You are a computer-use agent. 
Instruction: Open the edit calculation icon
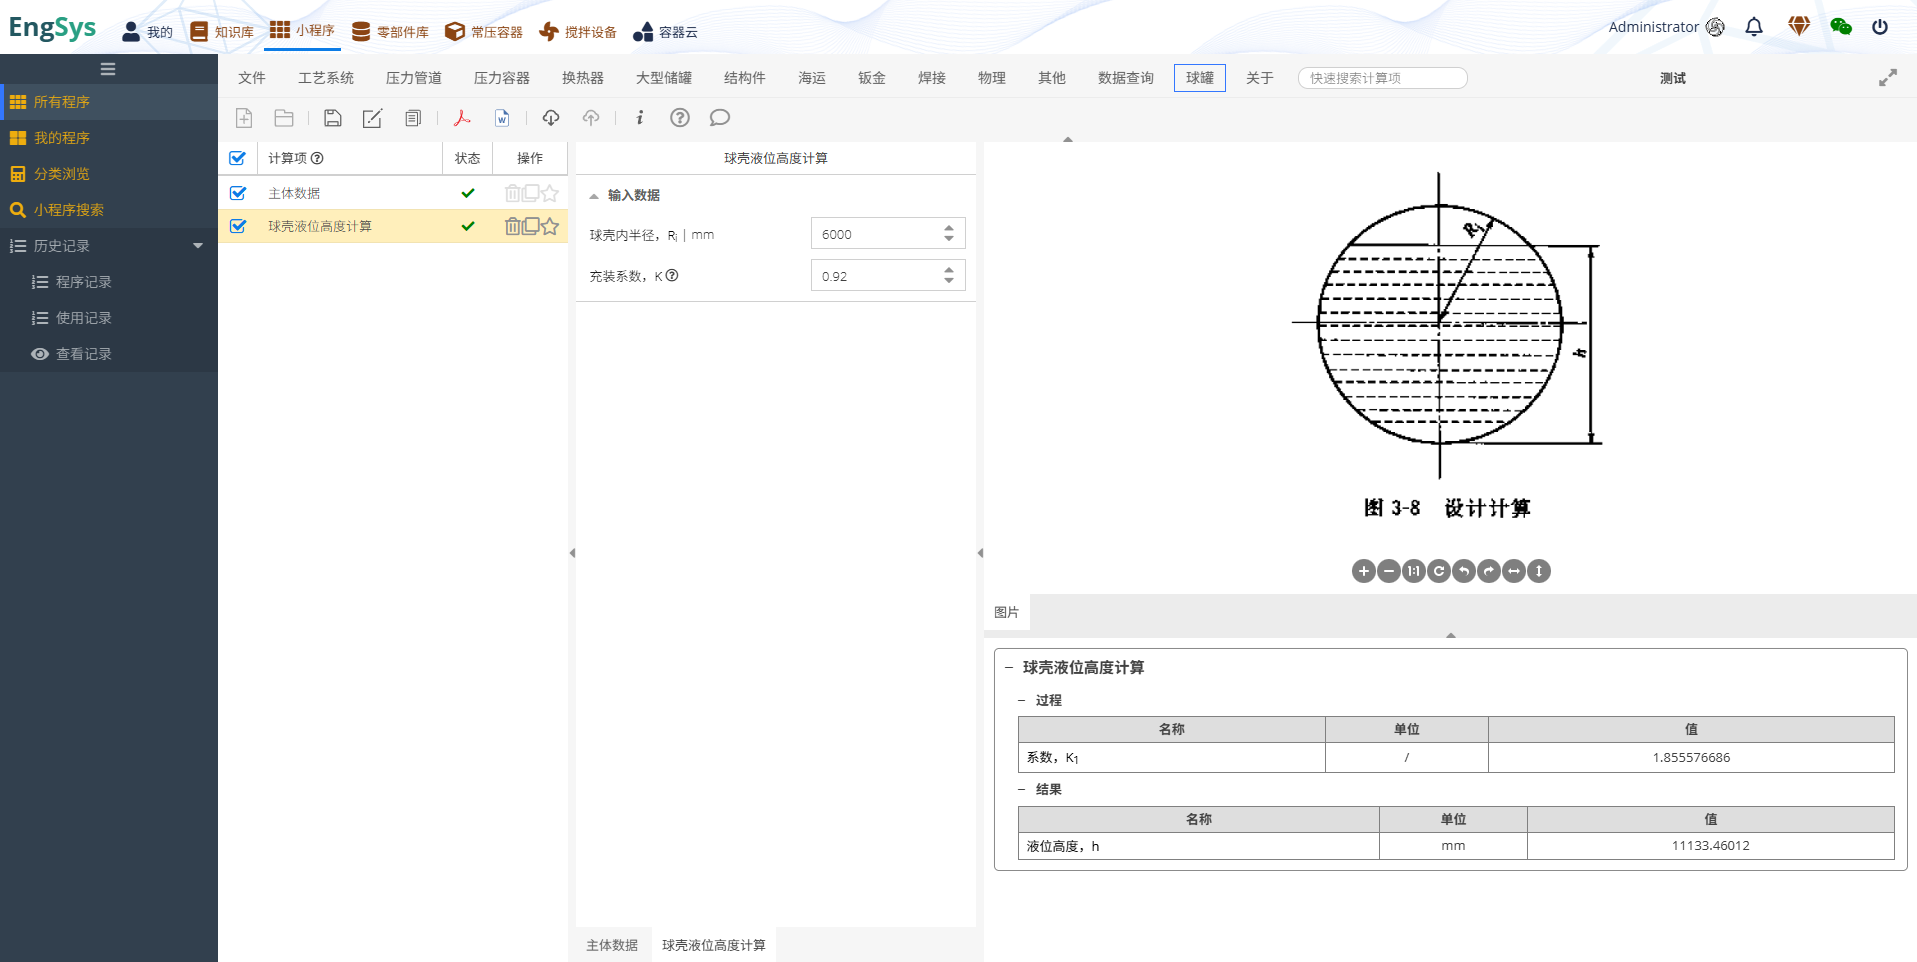point(372,117)
